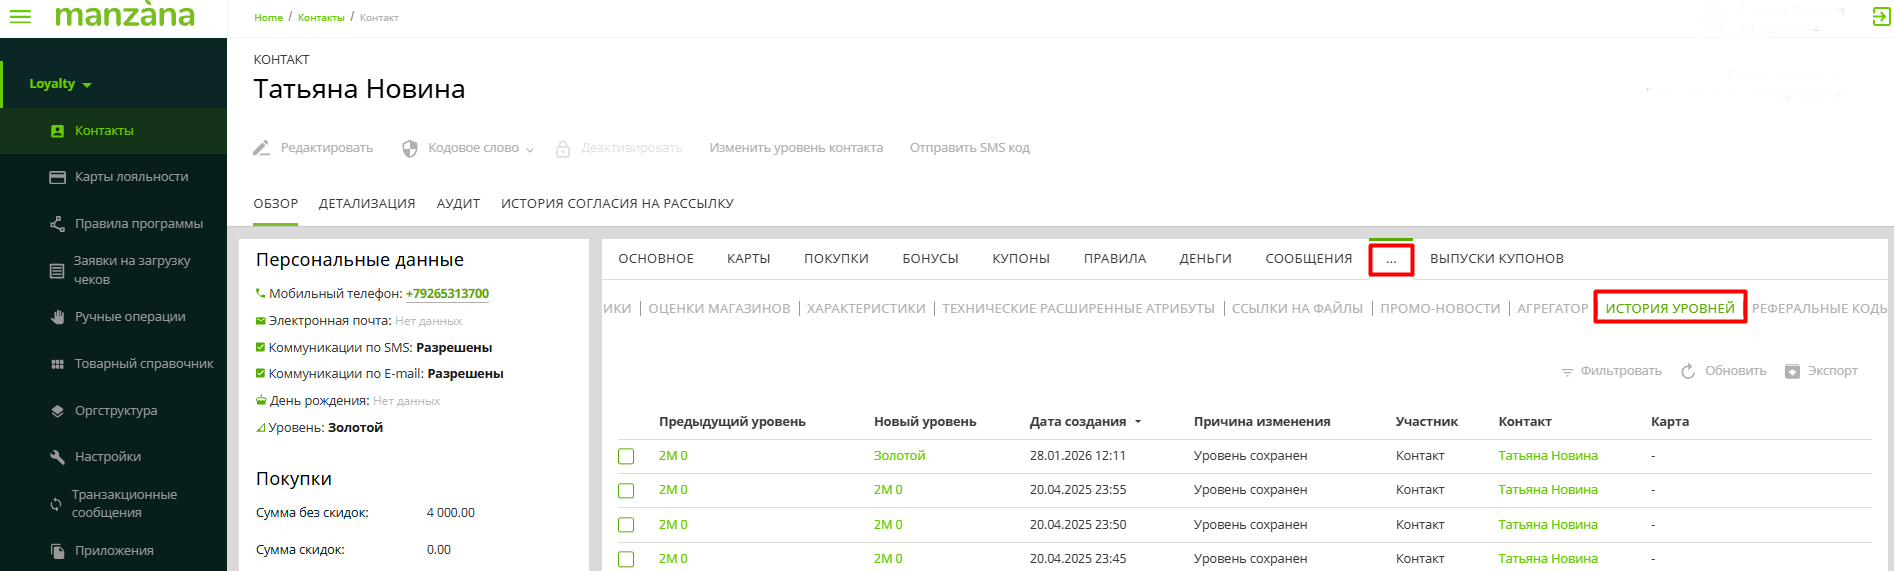The width and height of the screenshot is (1894, 571).
Task: Click the shield icon for Кодовое слово
Action: (x=410, y=148)
